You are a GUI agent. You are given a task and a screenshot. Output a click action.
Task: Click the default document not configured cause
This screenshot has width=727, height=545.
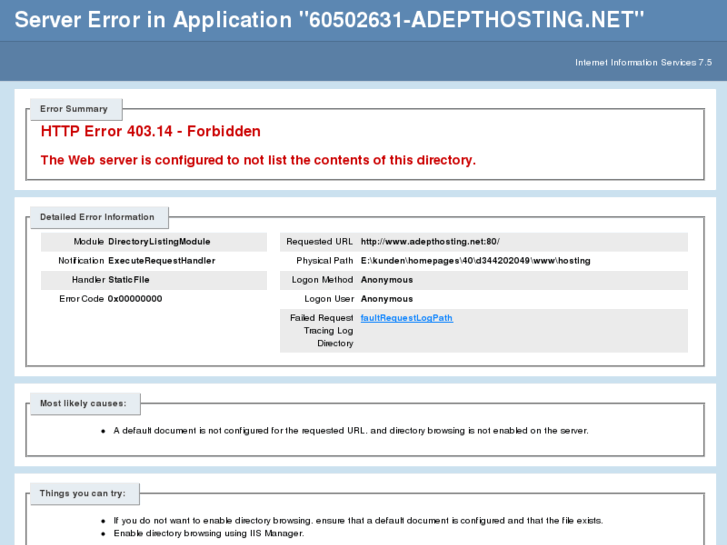[x=350, y=431]
